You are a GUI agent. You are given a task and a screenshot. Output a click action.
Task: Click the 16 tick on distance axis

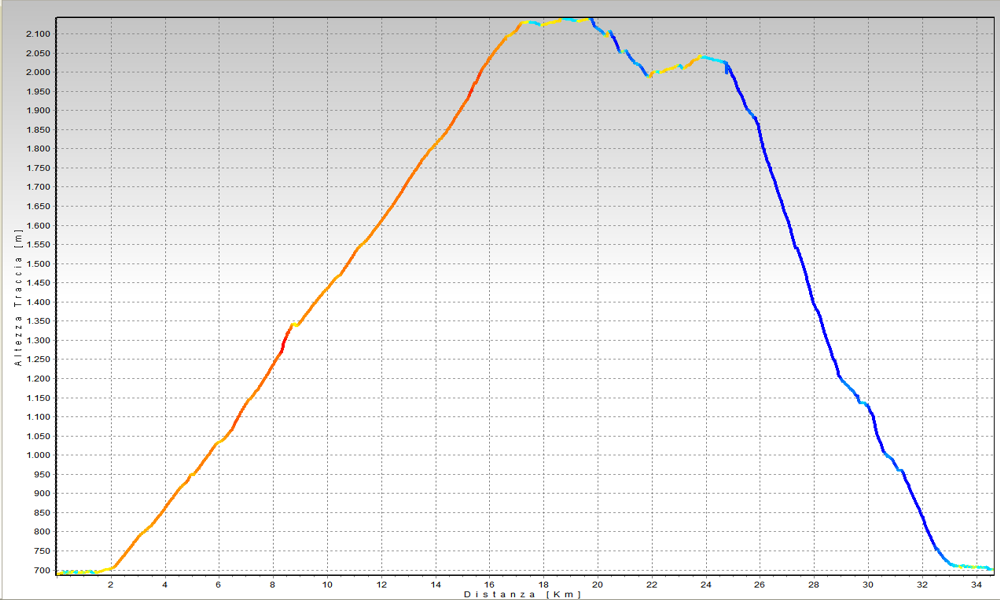pos(489,584)
